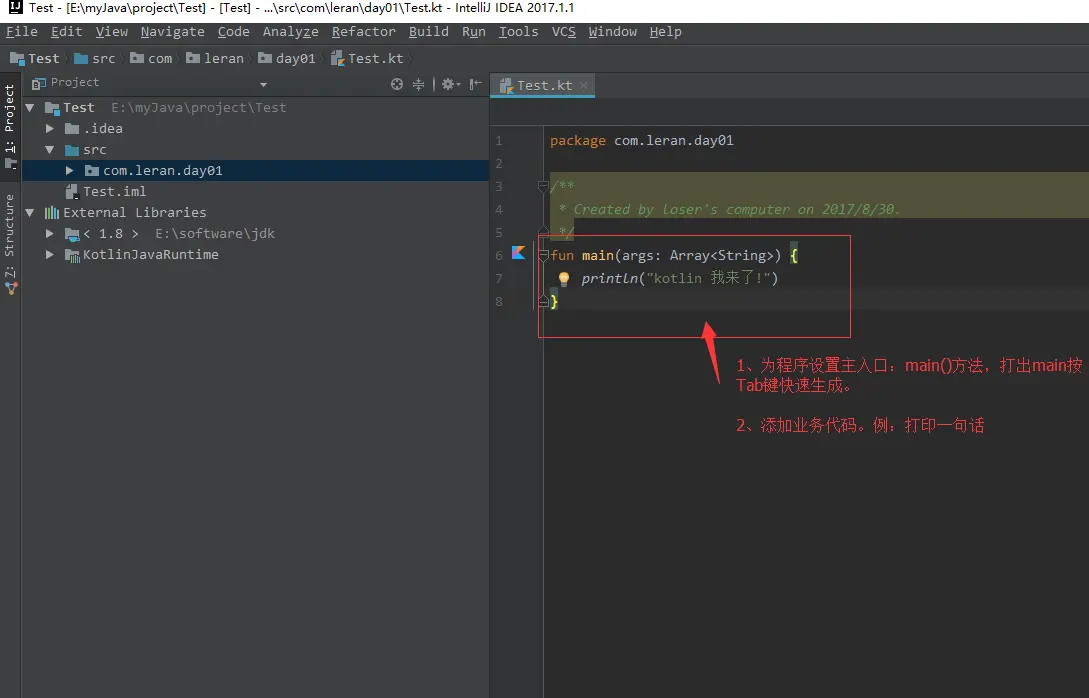Viewport: 1089px width, 698px height.
Task: Expand the < 1.8 > JDK node
Action: 50,233
